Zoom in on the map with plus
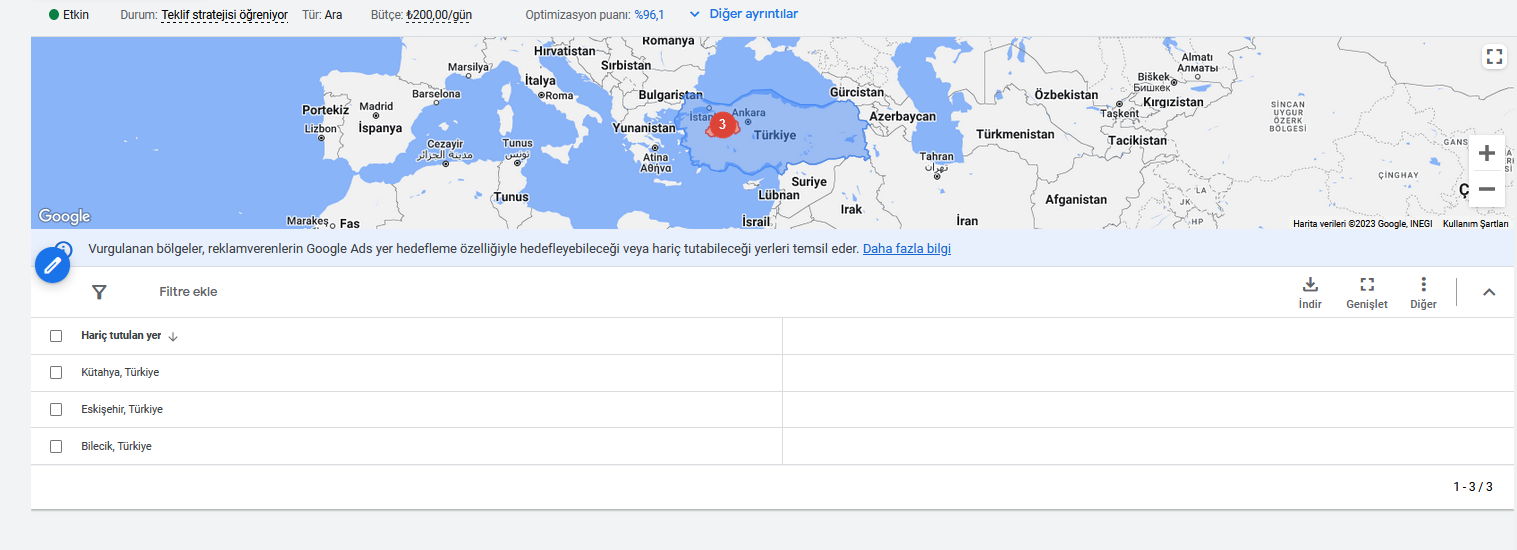 [1487, 153]
